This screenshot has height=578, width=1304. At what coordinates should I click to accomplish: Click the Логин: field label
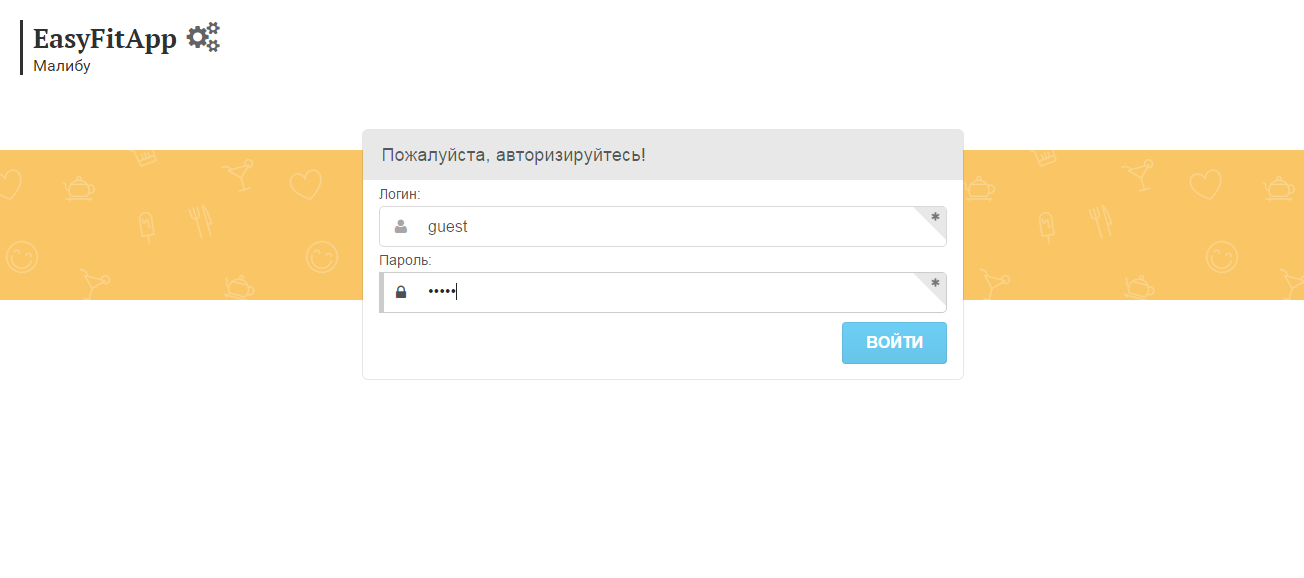pyautogui.click(x=400, y=194)
